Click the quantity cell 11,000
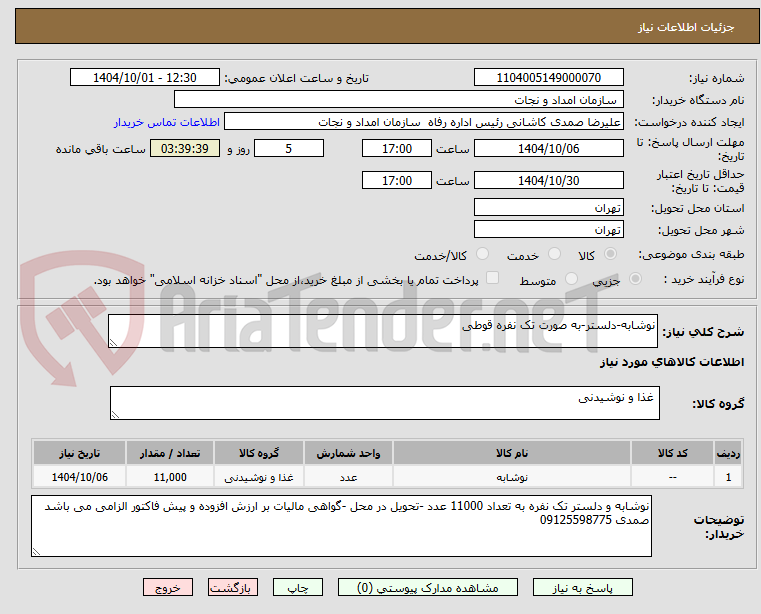The height and width of the screenshot is (614, 761). tap(170, 477)
